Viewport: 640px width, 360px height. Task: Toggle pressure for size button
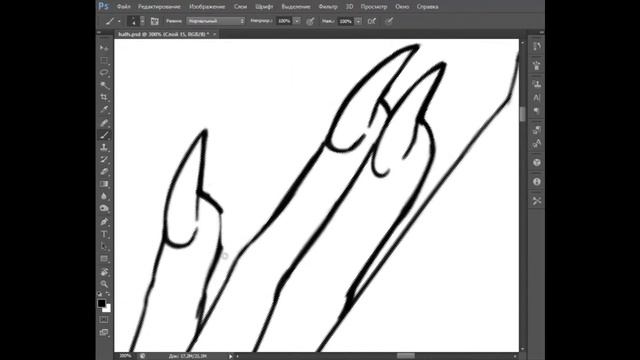389,21
